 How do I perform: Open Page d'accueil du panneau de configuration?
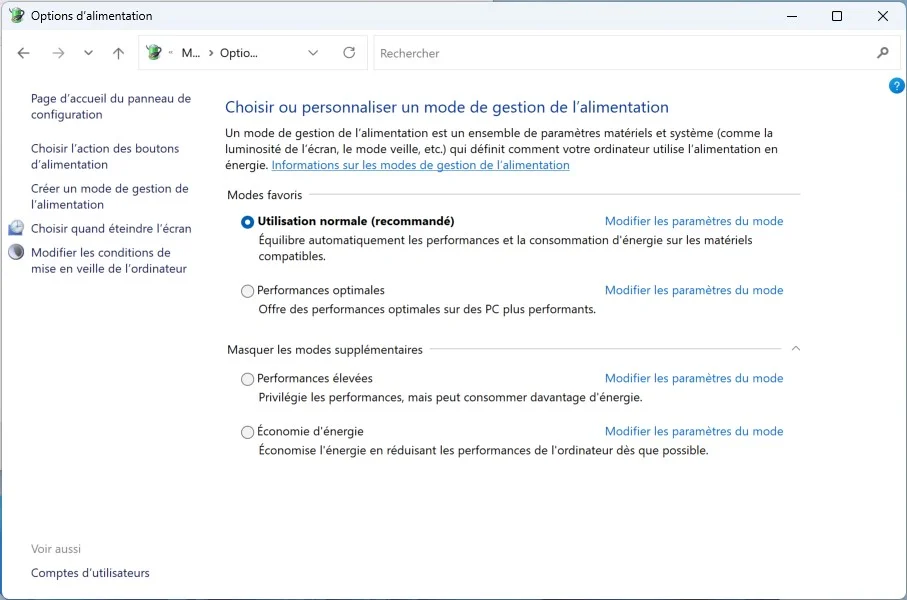click(x=111, y=106)
